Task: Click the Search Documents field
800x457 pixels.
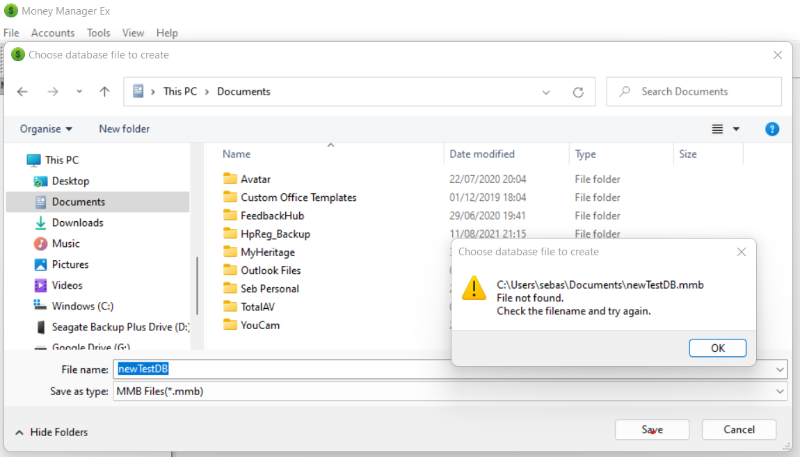Action: [694, 92]
